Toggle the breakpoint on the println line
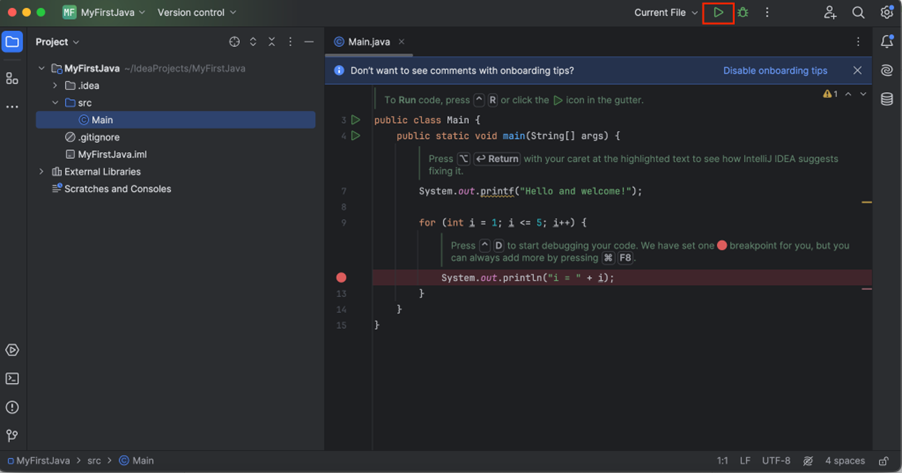Image resolution: width=902 pixels, height=473 pixels. [341, 277]
